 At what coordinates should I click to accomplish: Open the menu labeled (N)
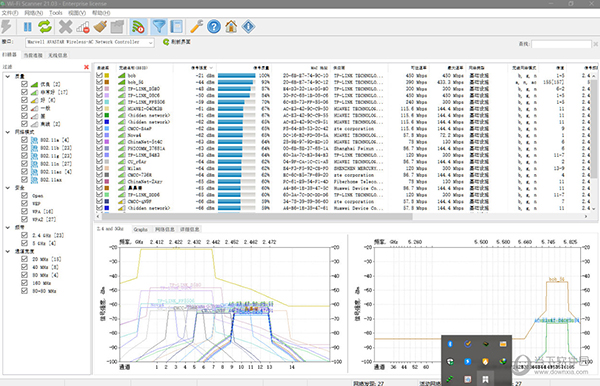click(x=34, y=13)
